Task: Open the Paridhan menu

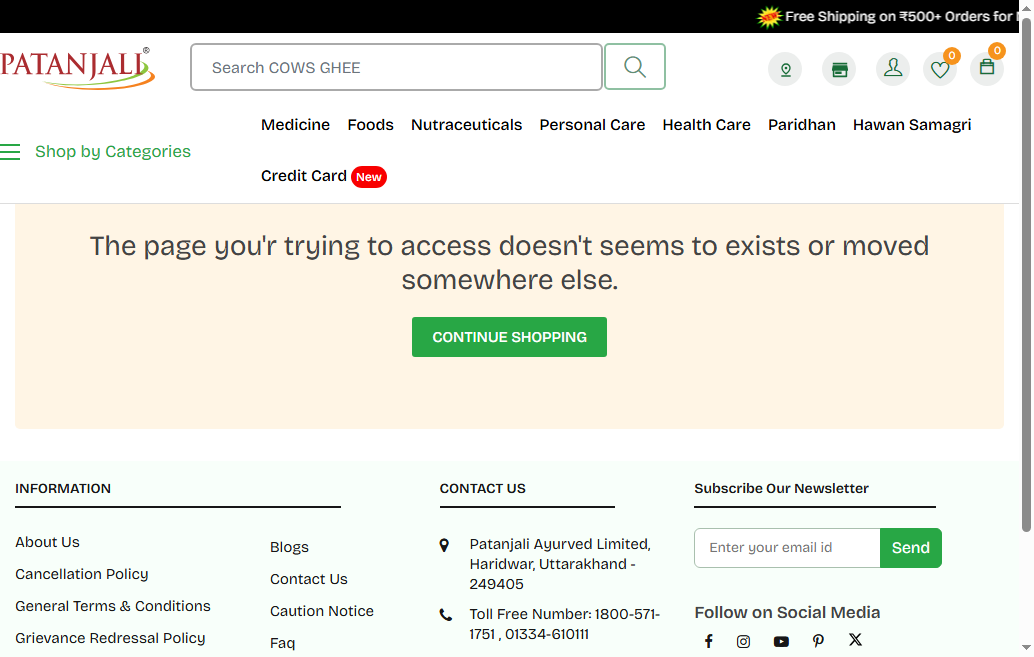Action: tap(802, 125)
